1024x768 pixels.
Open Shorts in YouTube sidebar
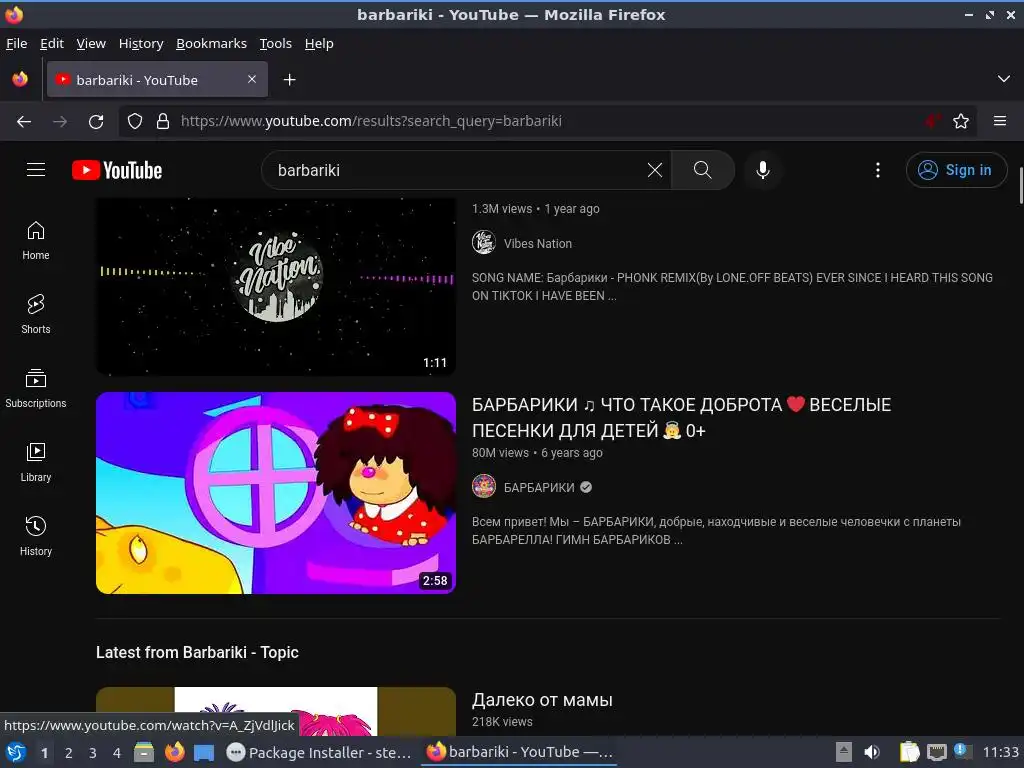click(36, 315)
